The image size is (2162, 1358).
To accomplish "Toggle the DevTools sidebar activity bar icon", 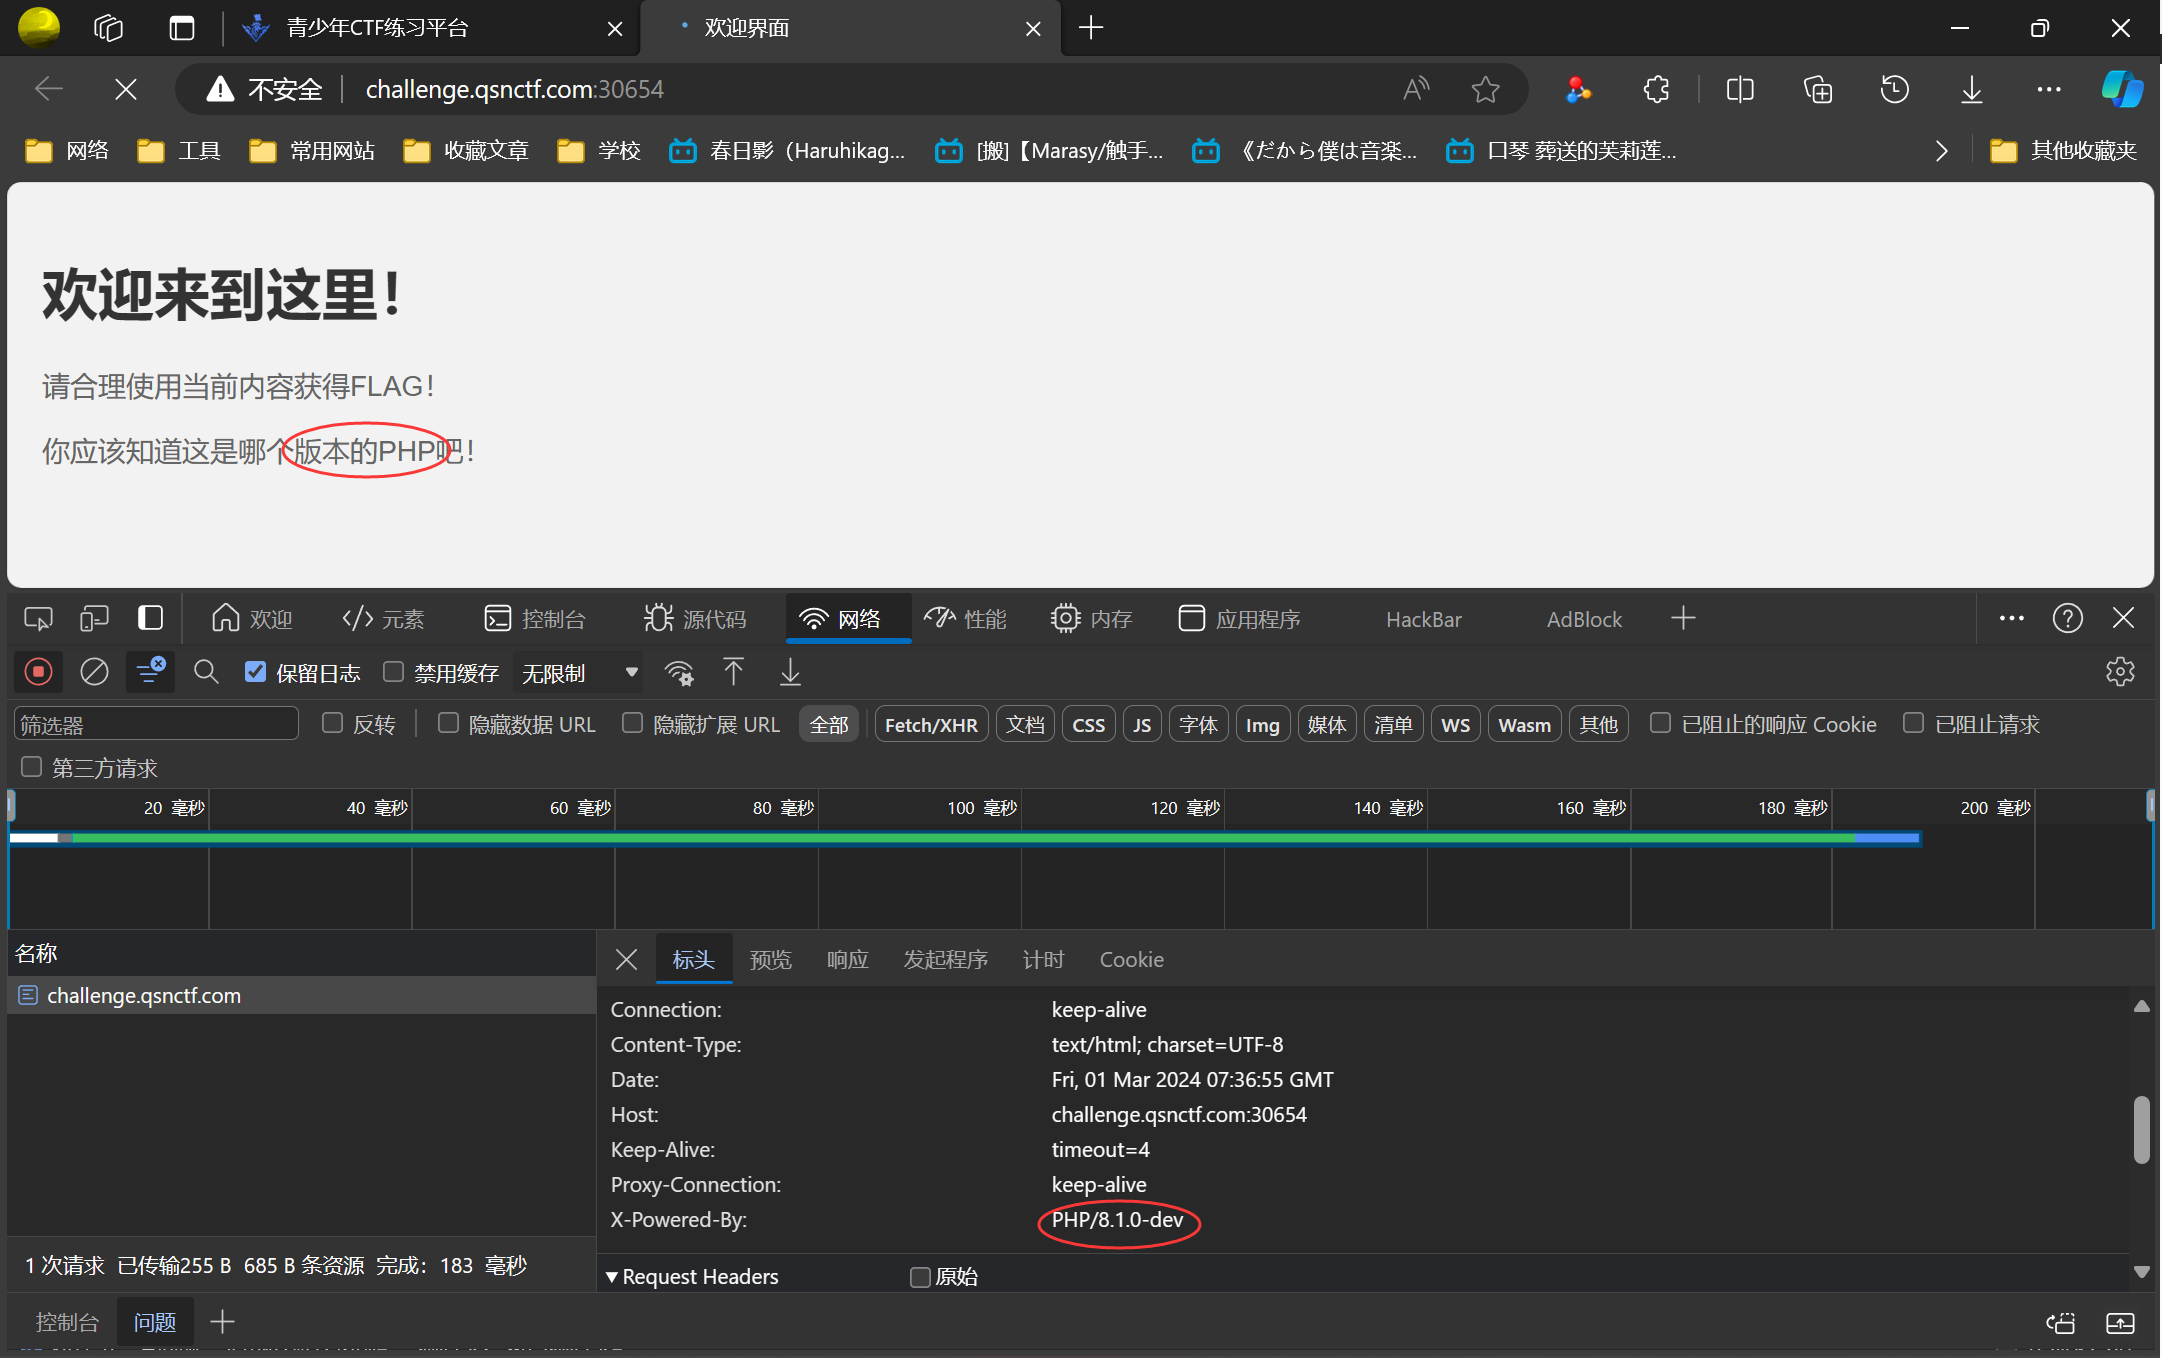I will [150, 618].
